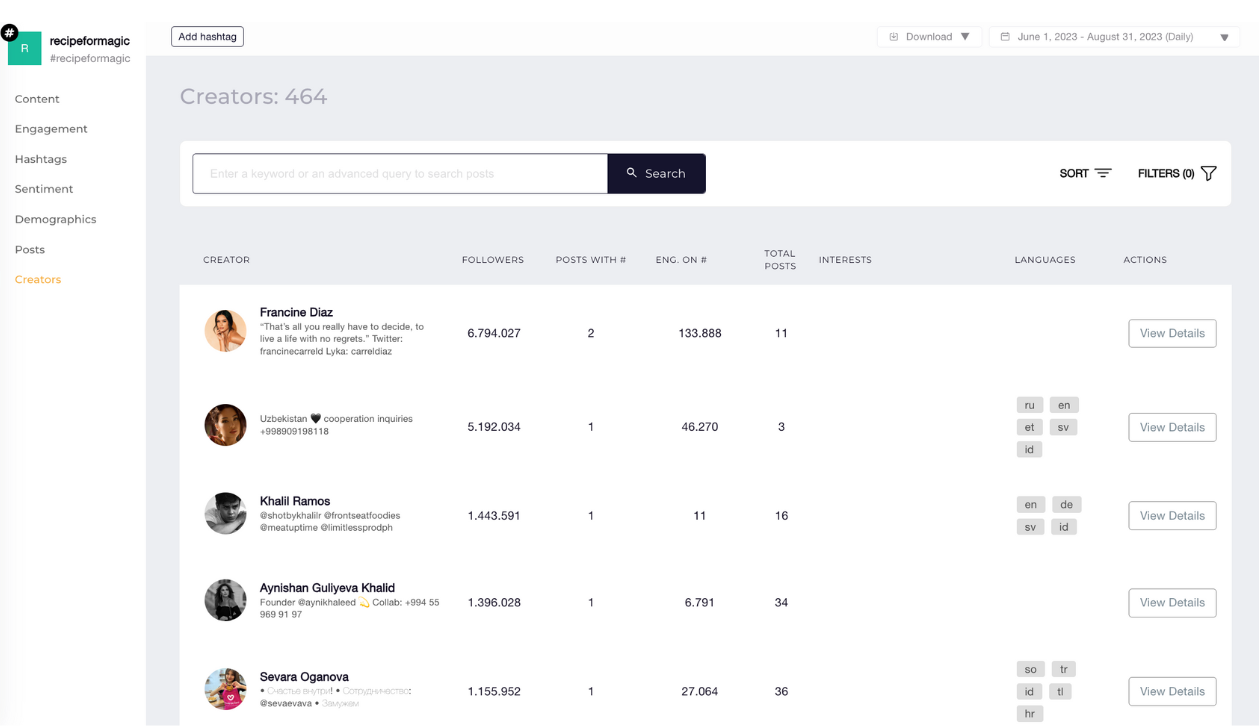Select the Creators section
The width and height of the screenshot is (1259, 728).
pyautogui.click(x=38, y=279)
